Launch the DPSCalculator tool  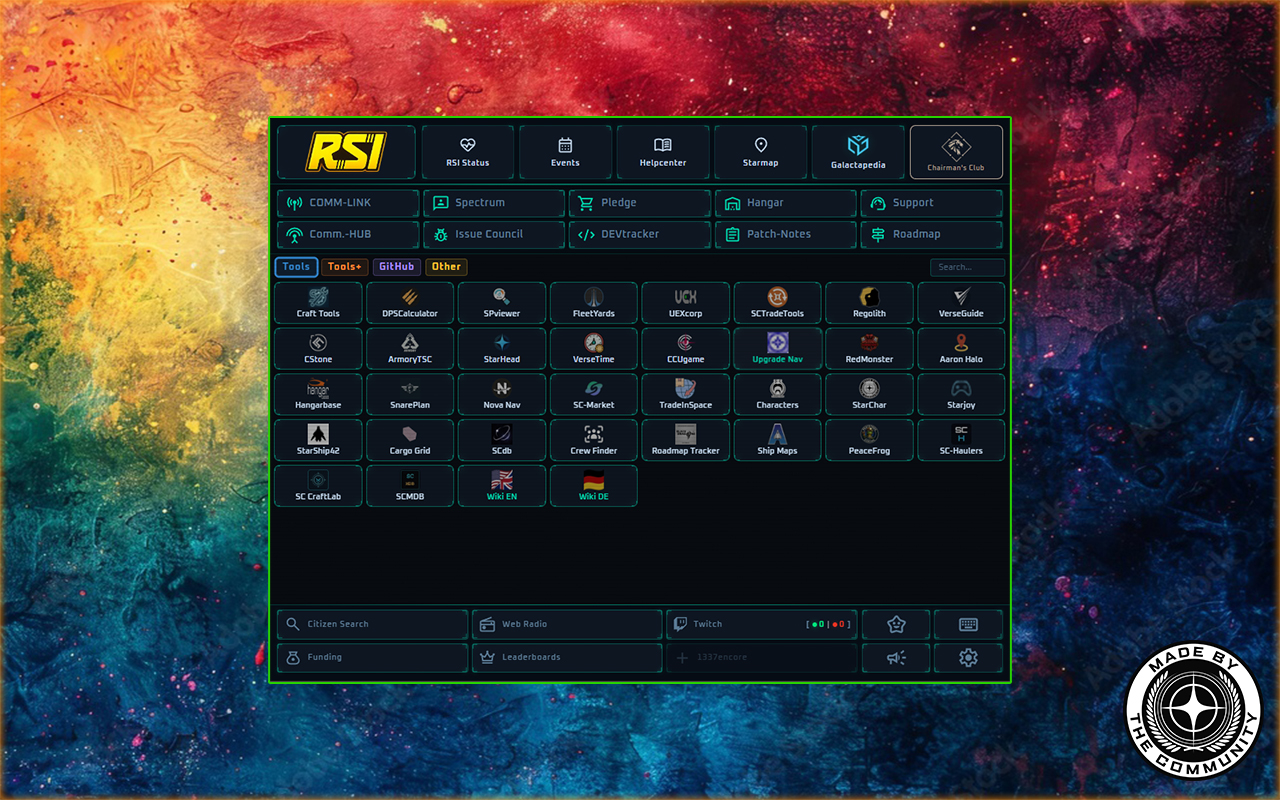click(x=410, y=303)
